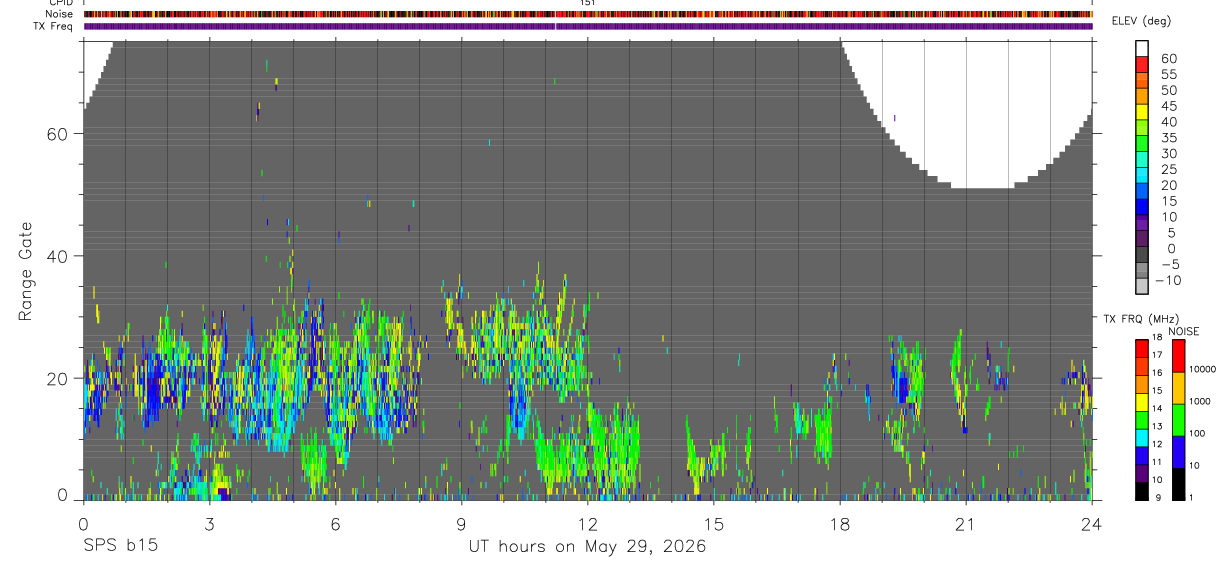Click the 'UT hours on May 29, 2026' axis title
Screen dimensions: 1228x567
(587, 547)
